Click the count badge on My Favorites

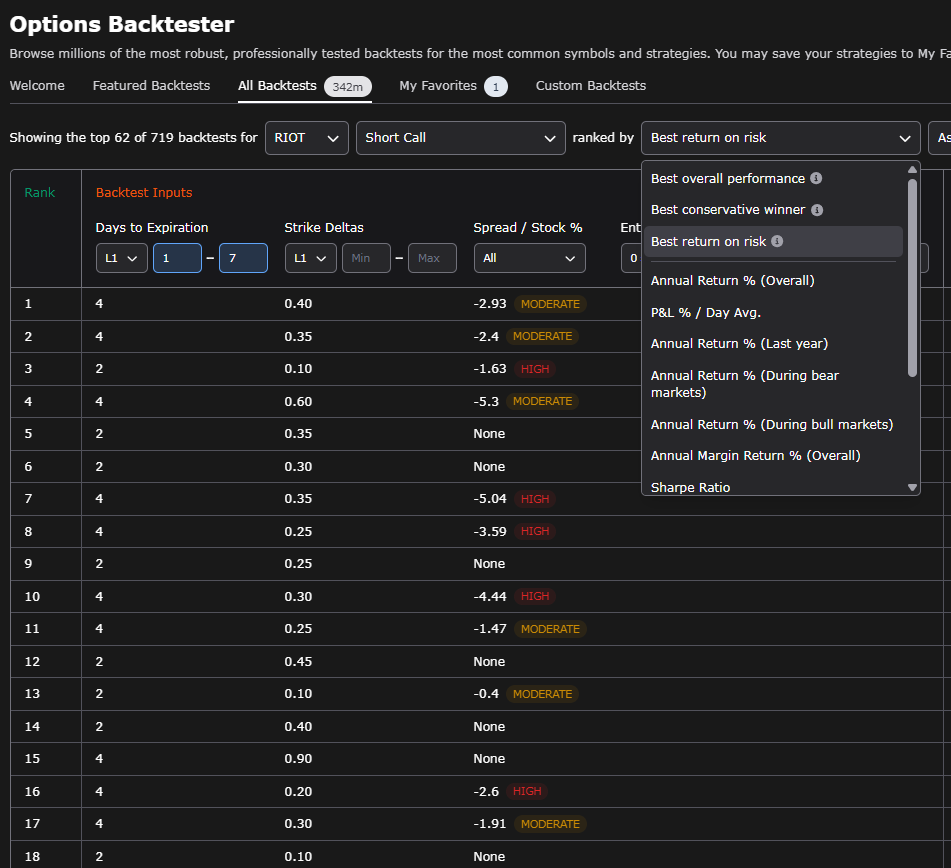pos(496,87)
